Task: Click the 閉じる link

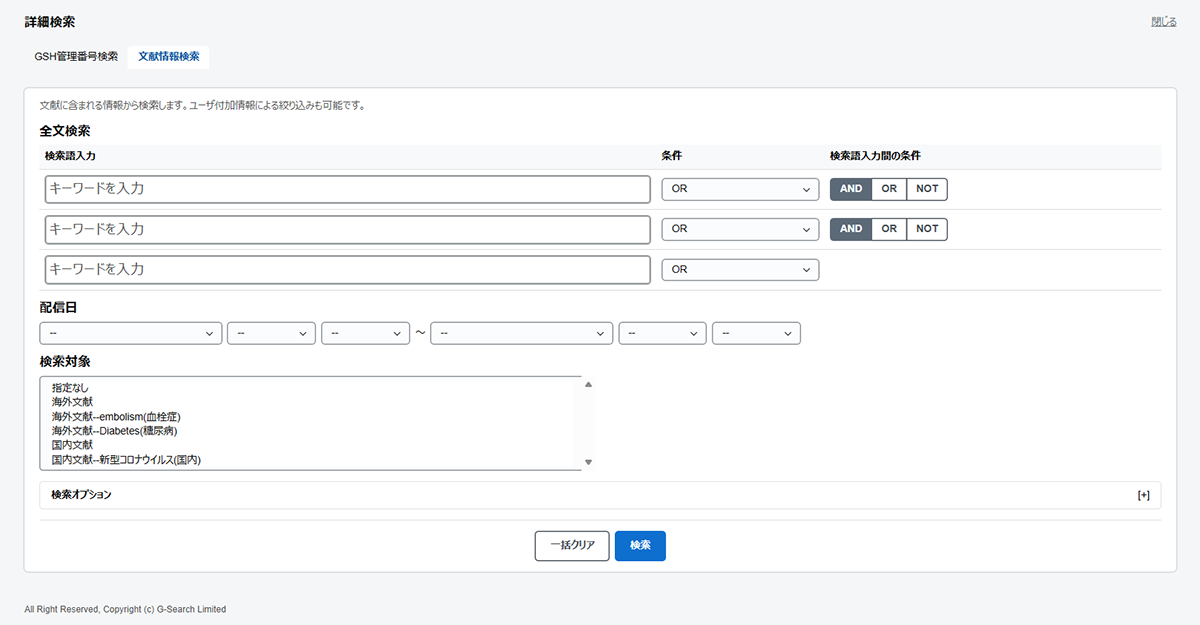Action: coord(1163,22)
